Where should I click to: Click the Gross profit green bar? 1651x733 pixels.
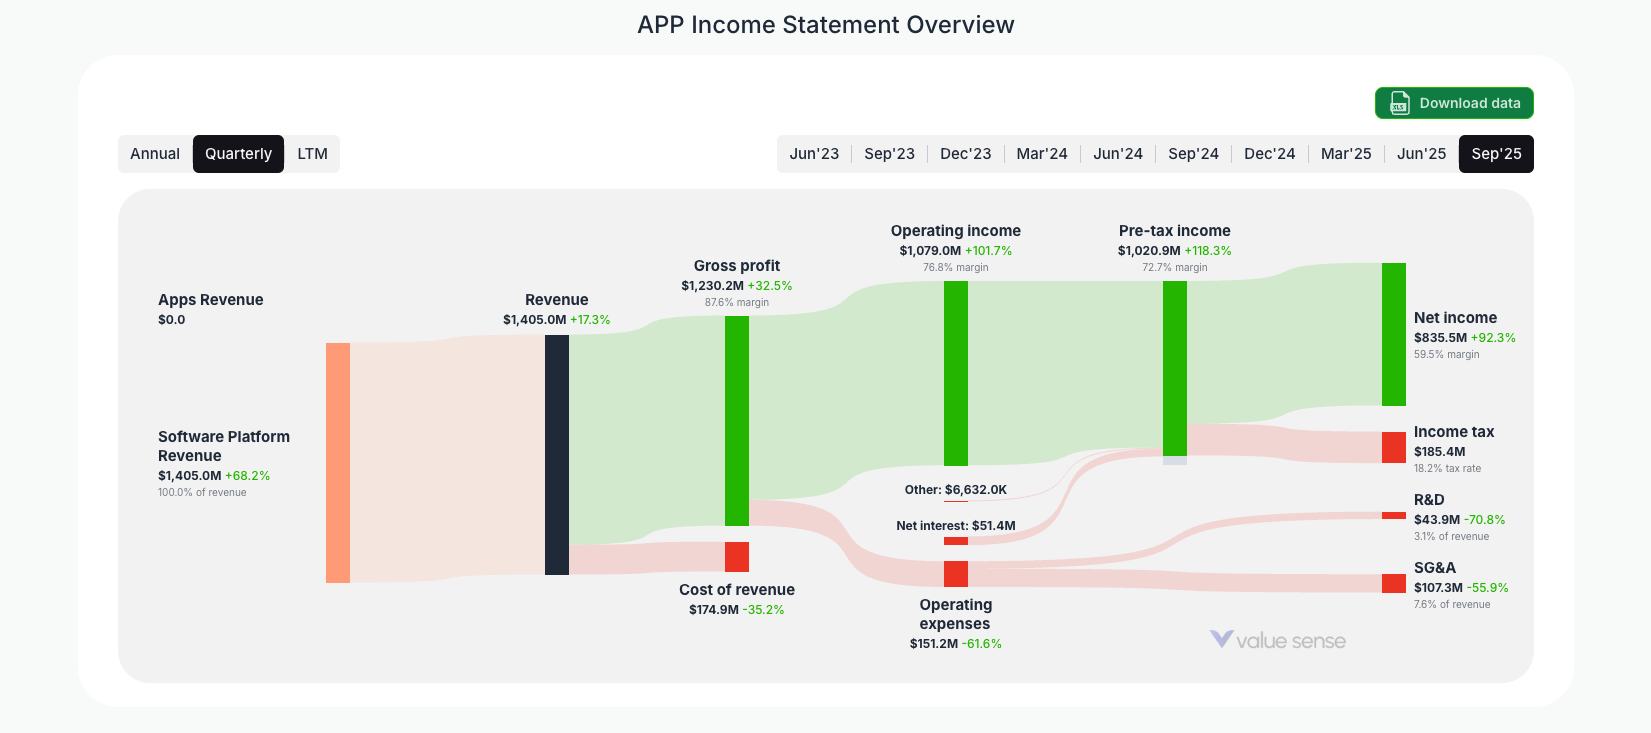[737, 420]
